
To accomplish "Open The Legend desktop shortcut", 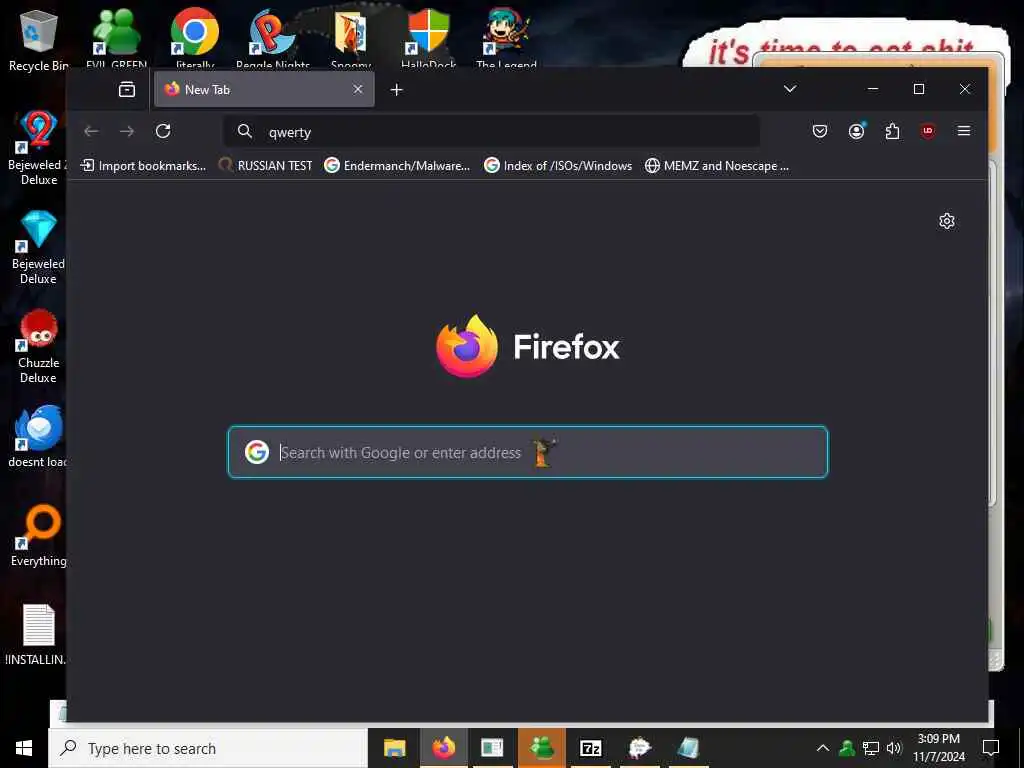I will click(506, 38).
